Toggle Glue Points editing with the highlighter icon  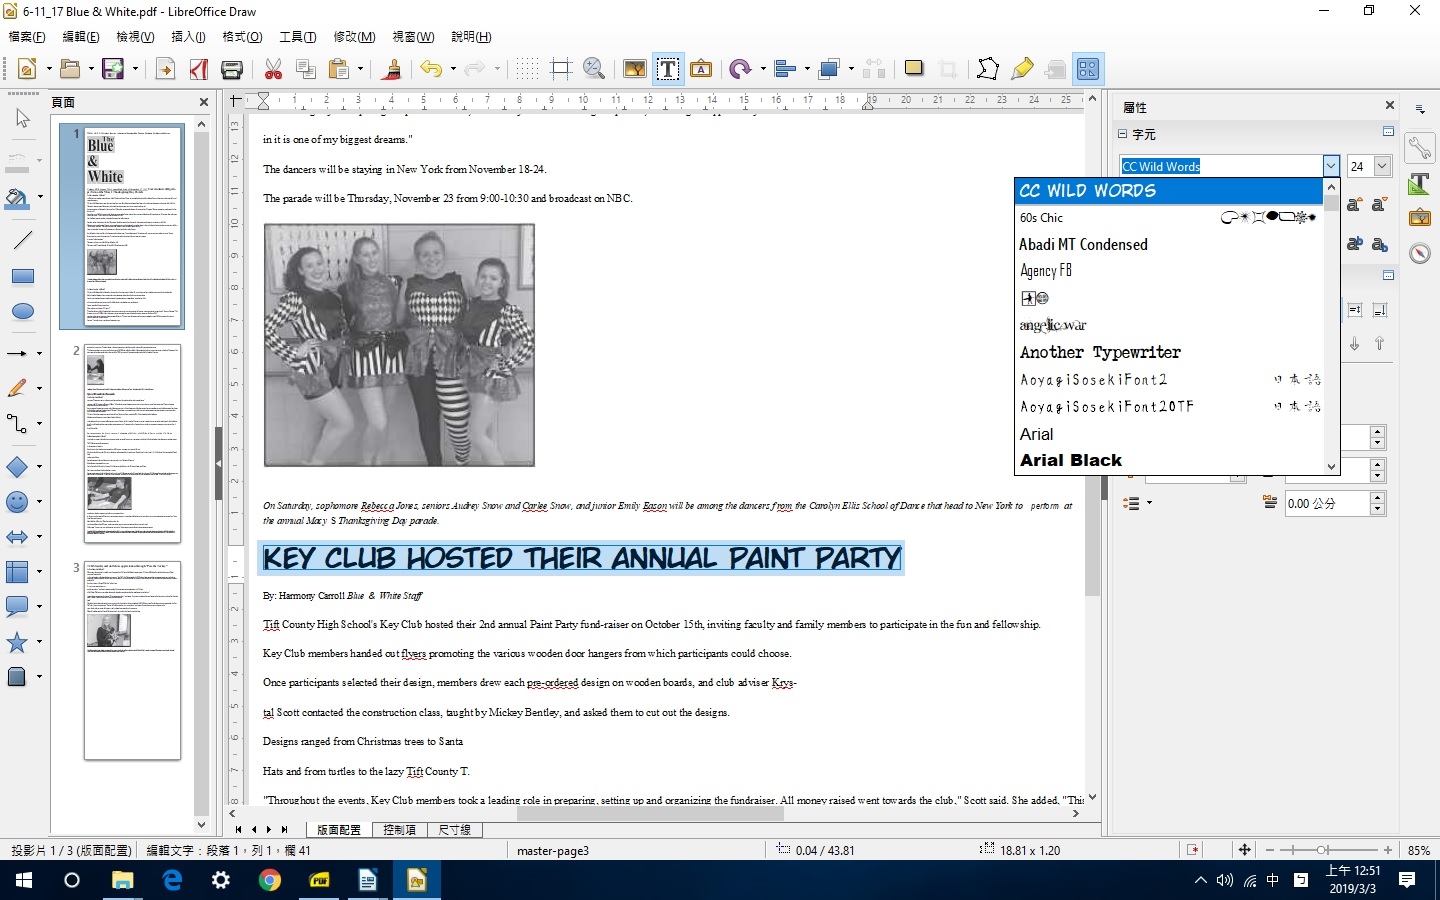1022,69
